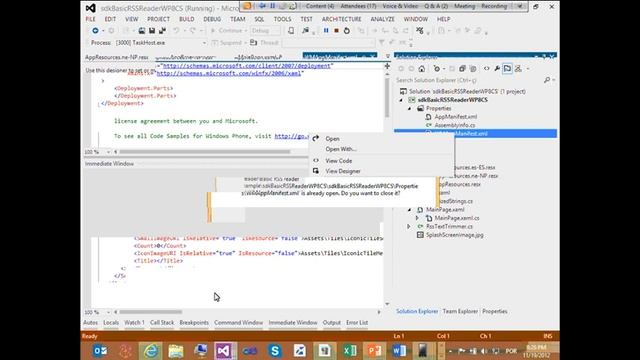
Task: Open the Call Stack tab
Action: pyautogui.click(x=162, y=322)
